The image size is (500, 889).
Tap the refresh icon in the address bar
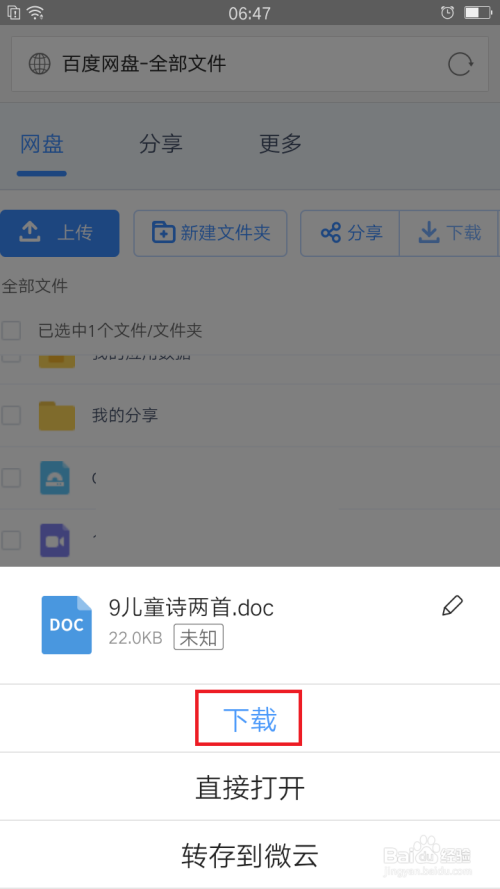tap(460, 64)
